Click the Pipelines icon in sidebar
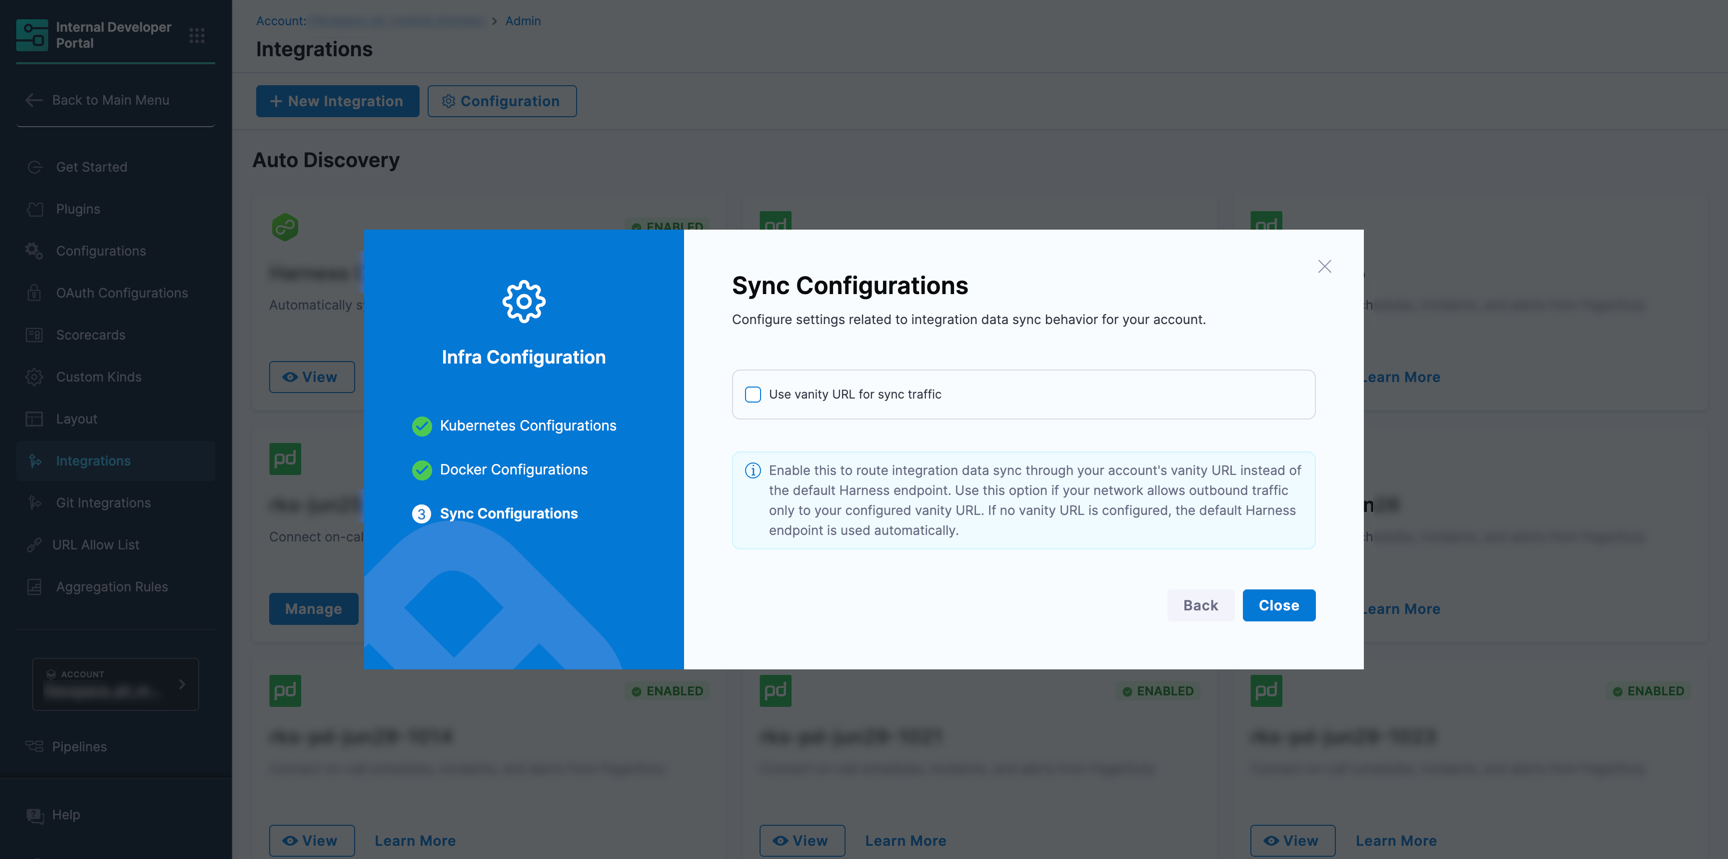 [x=35, y=747]
